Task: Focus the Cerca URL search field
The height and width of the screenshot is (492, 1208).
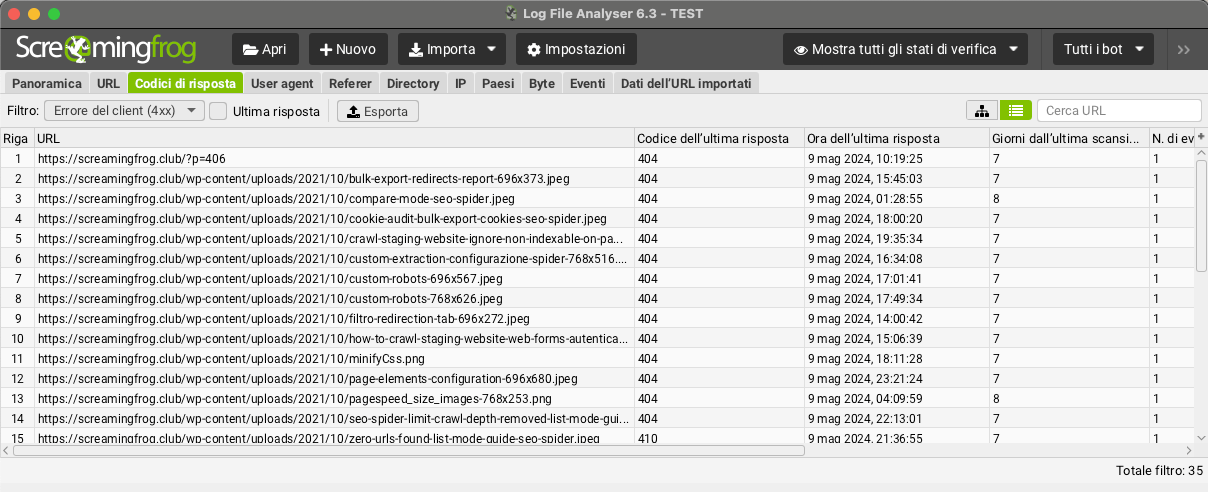Action: (x=1118, y=111)
